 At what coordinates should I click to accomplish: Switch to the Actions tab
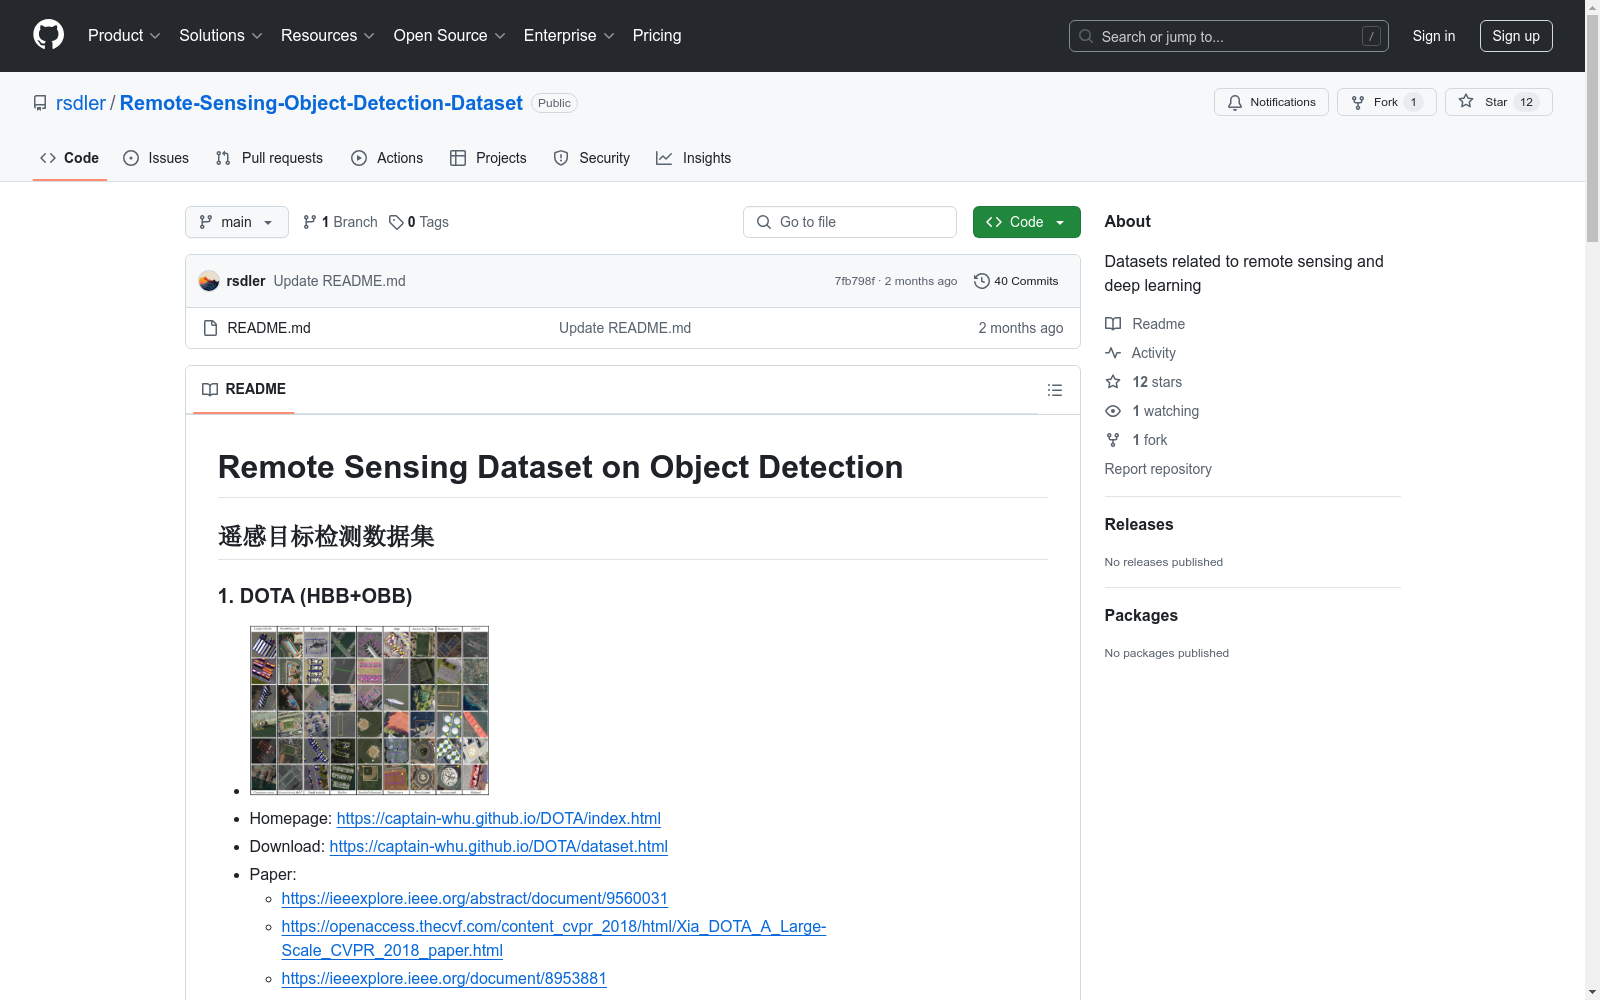click(387, 158)
